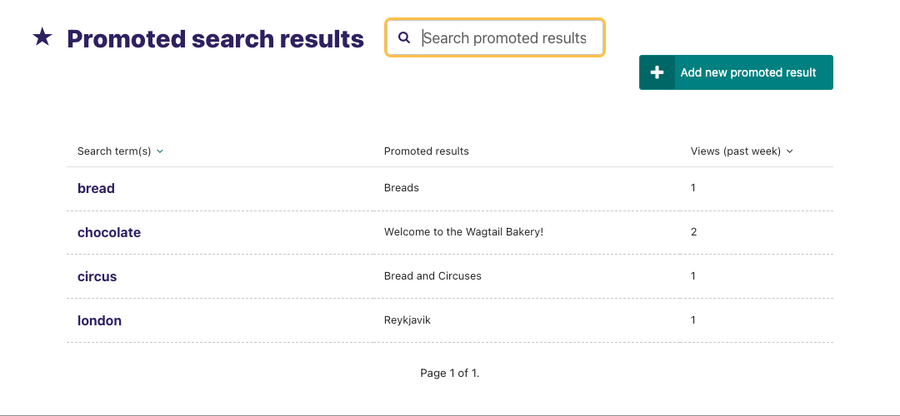Viewport: 900px width, 416px height.
Task: Click the Promoted search results heading
Action: coord(215,38)
